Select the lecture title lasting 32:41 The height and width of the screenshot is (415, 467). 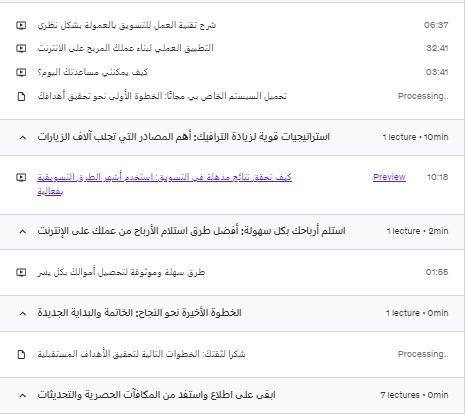(125, 48)
